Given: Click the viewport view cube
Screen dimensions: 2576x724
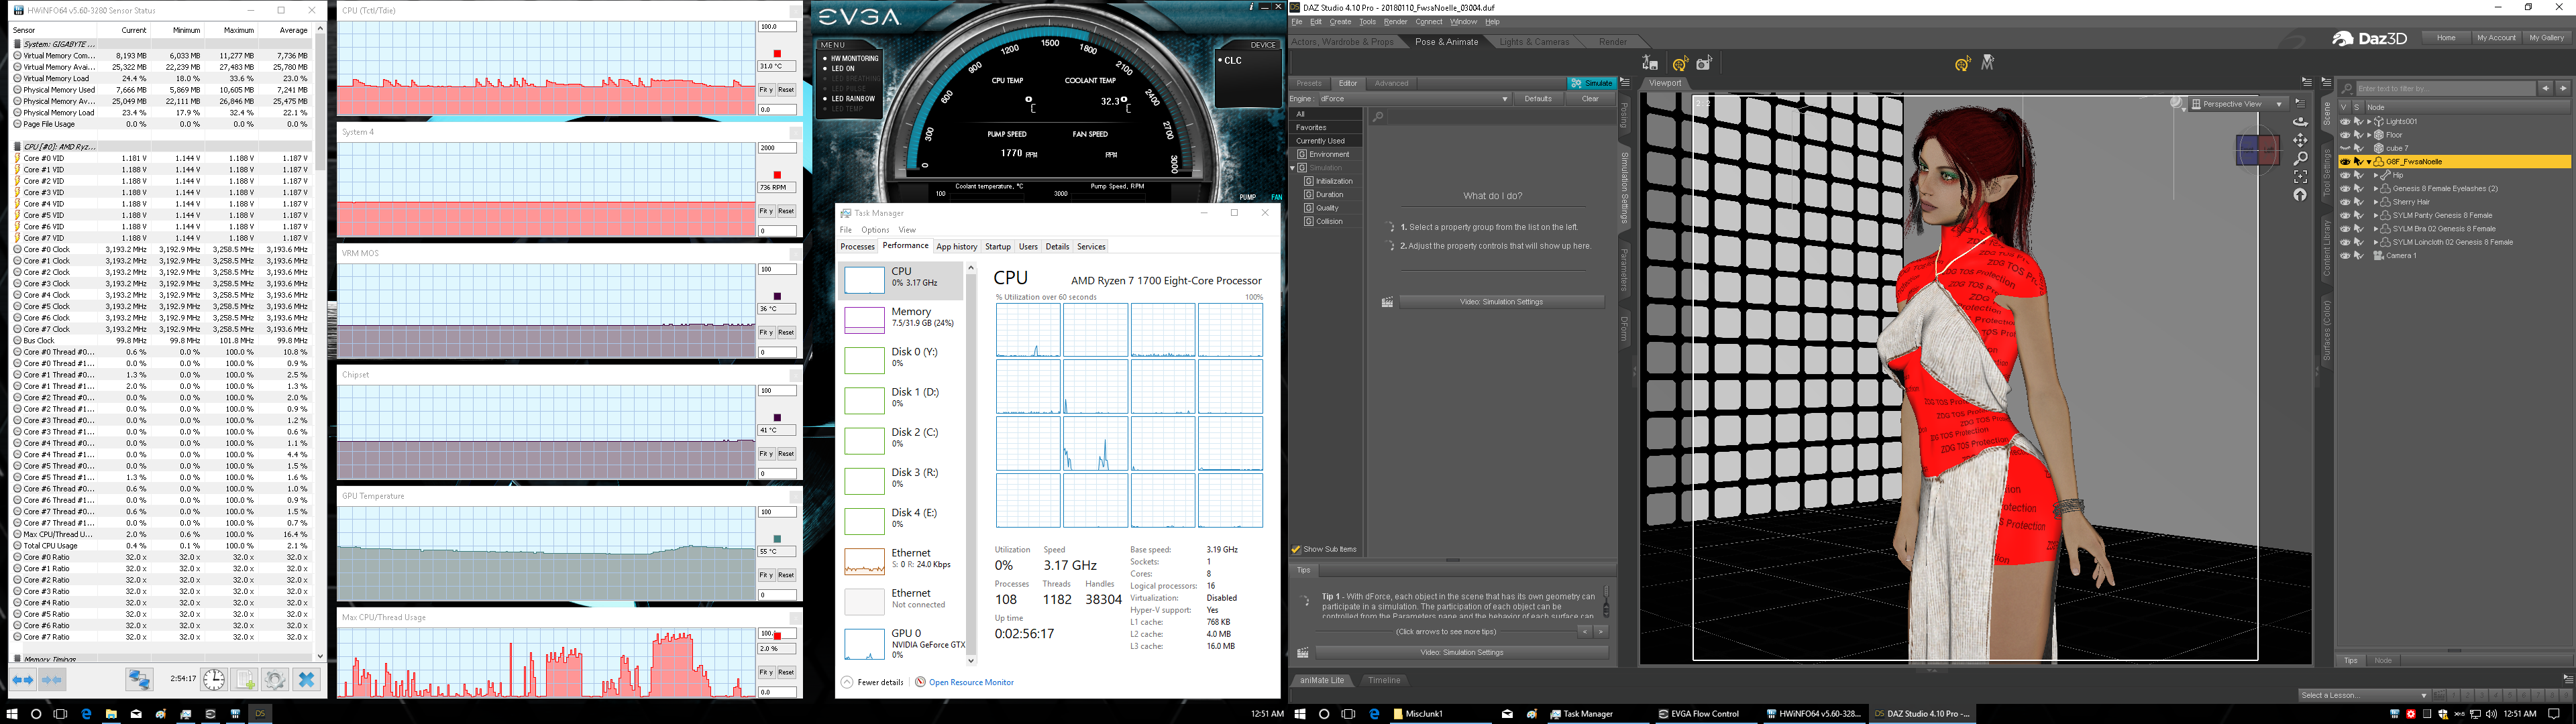Looking at the screenshot, I should pyautogui.click(x=2257, y=150).
